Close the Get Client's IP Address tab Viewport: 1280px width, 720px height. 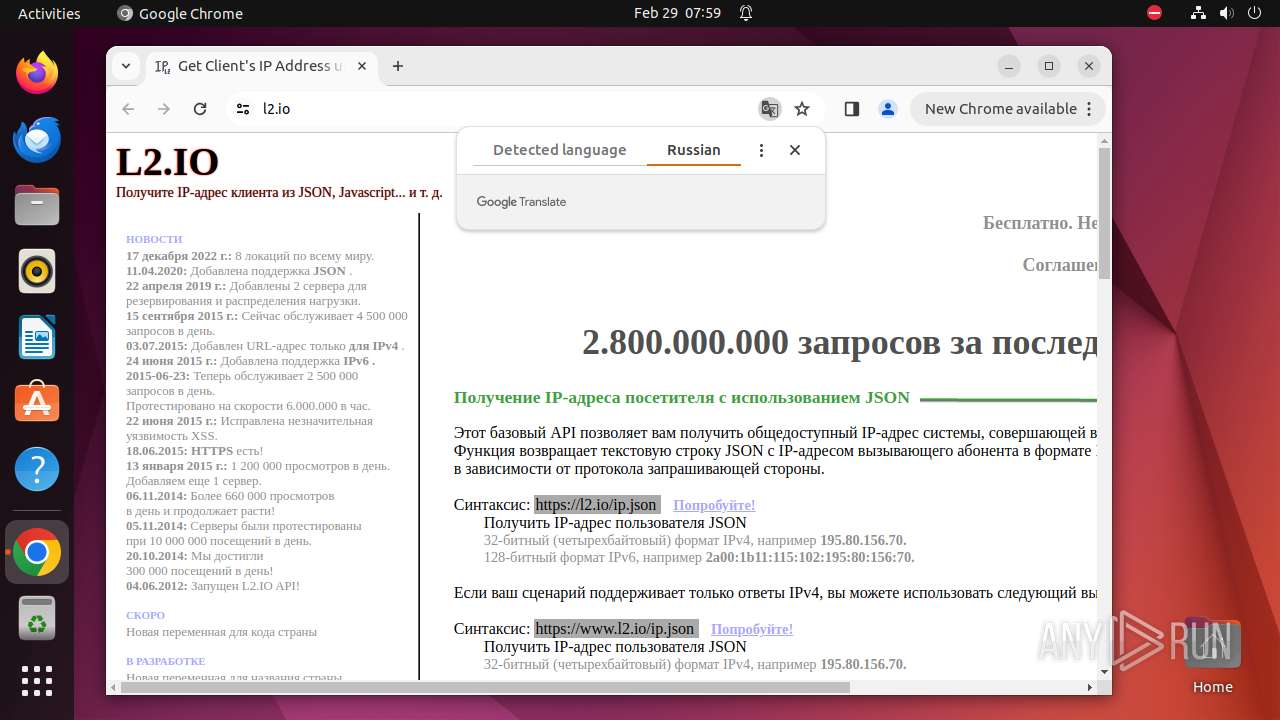coord(361,66)
